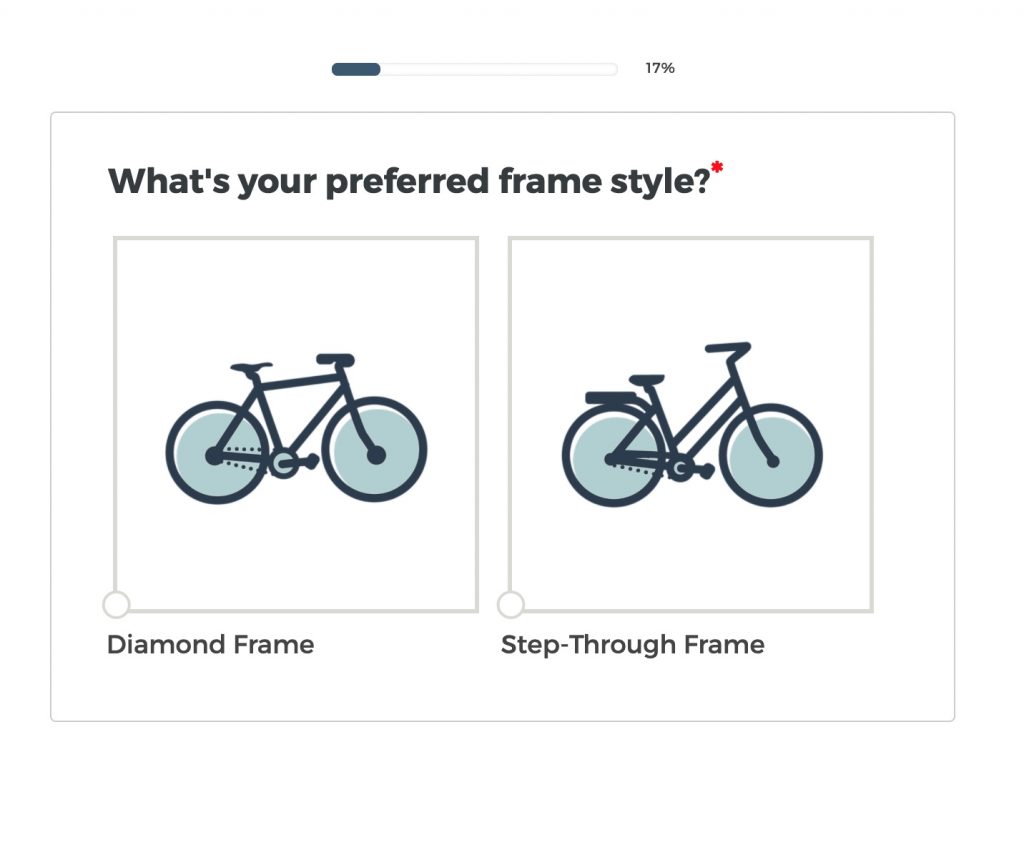The height and width of the screenshot is (845, 1024).
Task: Click the red required asterisk
Action: coord(717,168)
